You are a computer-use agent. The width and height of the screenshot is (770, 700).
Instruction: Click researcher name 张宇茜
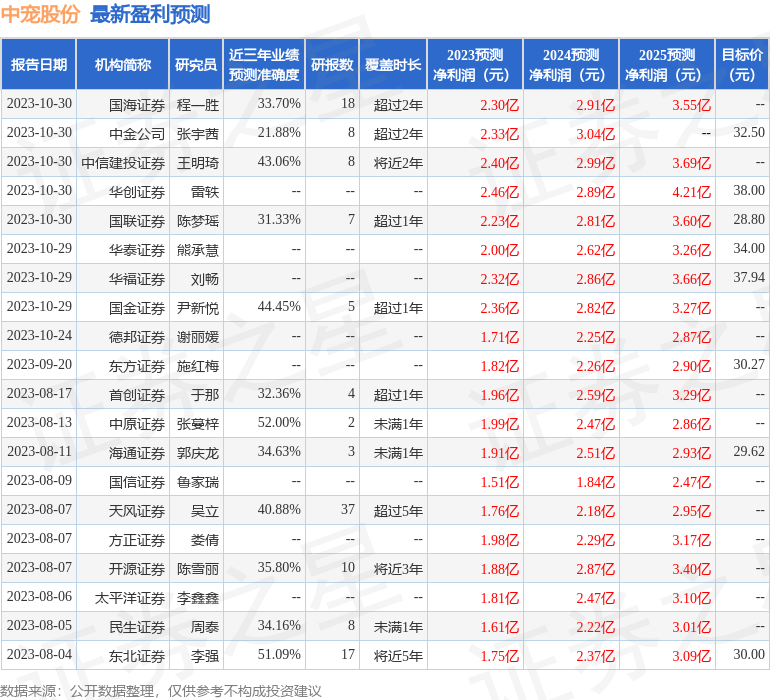coord(198,134)
